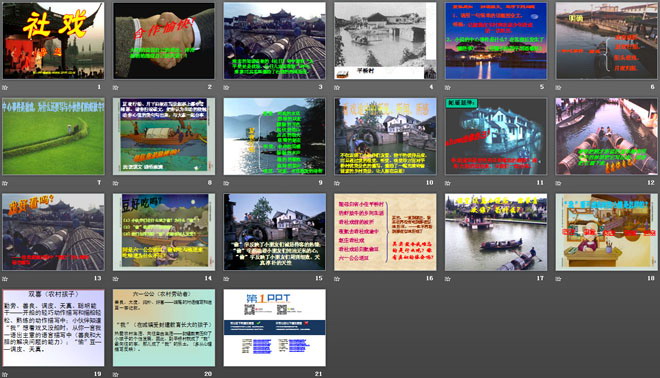The width and height of the screenshot is (660, 378).
Task: Select the 社戏 title slide thumbnail
Action: 53,41
